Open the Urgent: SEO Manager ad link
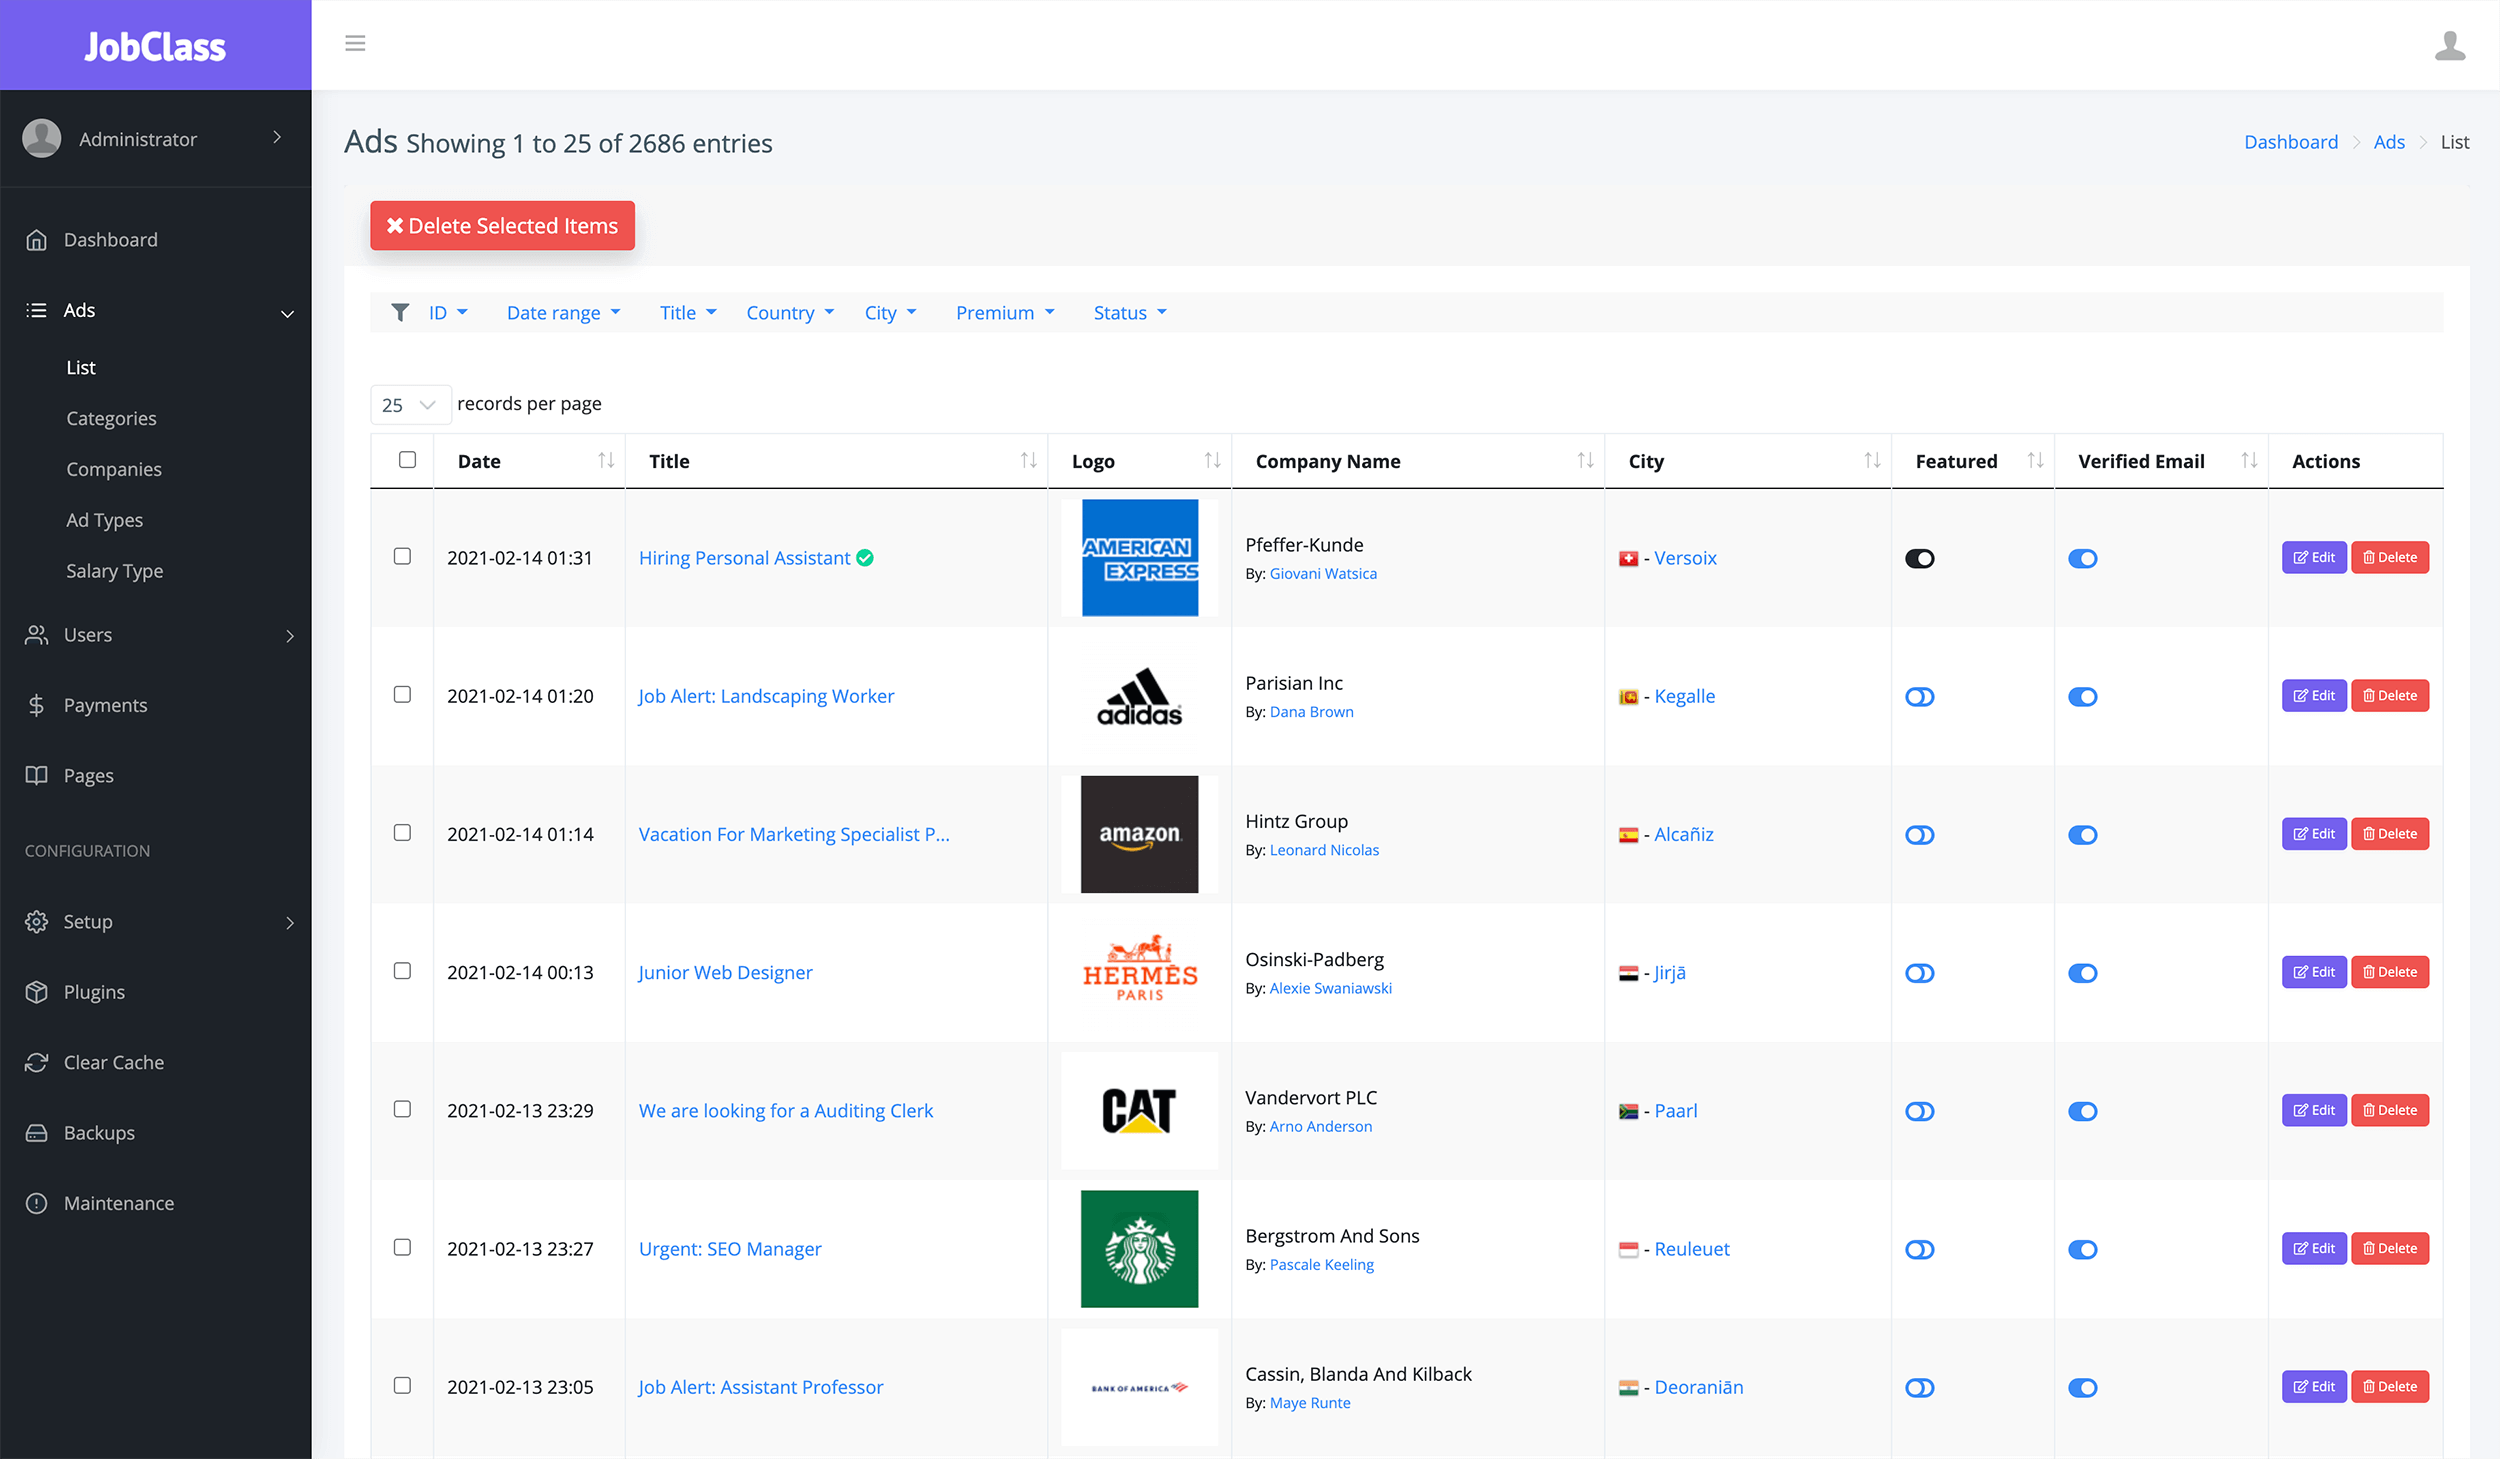This screenshot has width=2500, height=1459. pyautogui.click(x=730, y=1249)
